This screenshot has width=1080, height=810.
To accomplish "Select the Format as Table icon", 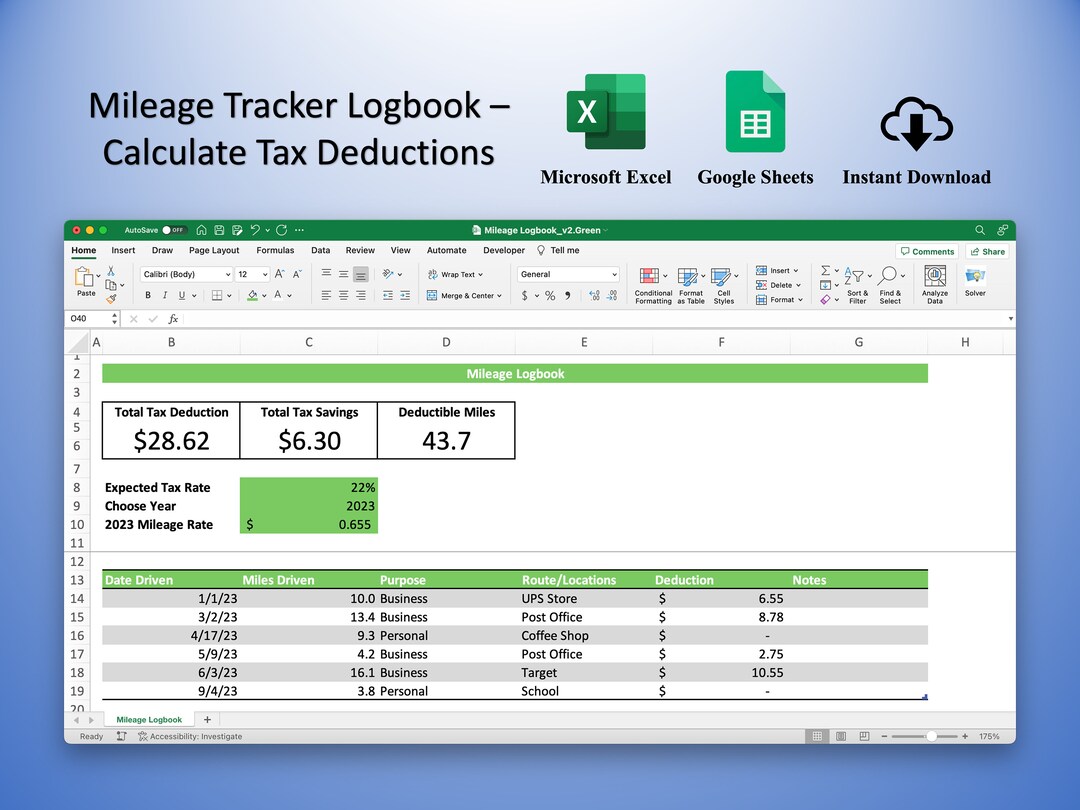I will (x=688, y=277).
